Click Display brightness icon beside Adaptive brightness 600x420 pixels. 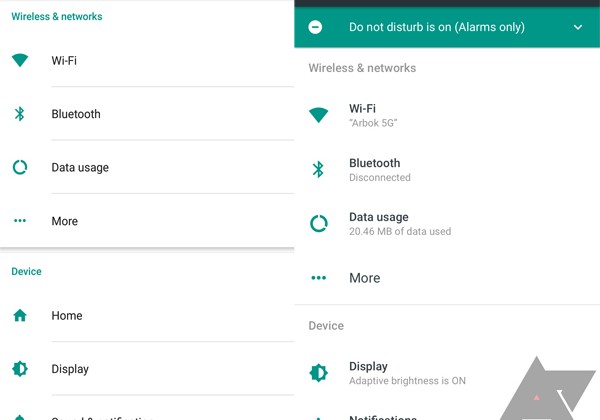click(318, 373)
